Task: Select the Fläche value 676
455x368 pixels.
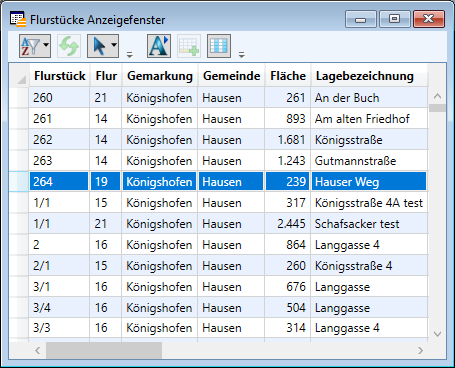Action: (288, 287)
